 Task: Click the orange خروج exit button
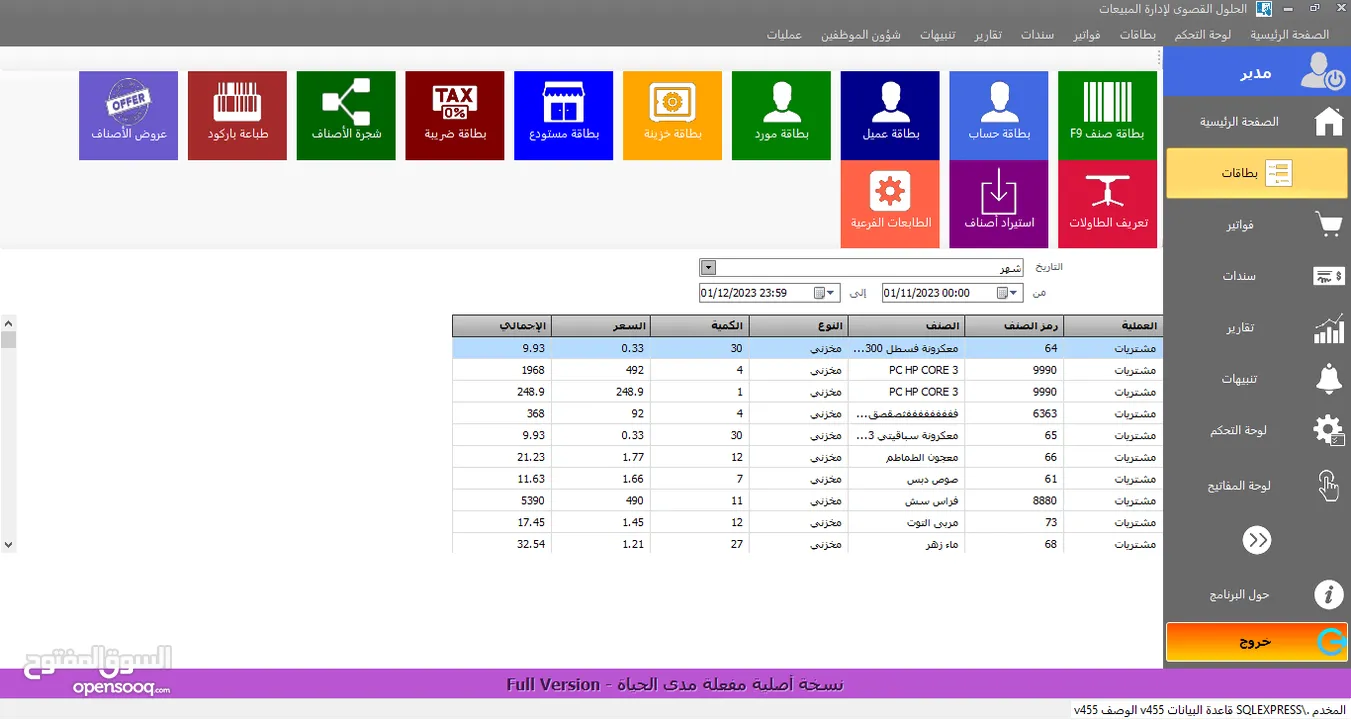click(x=1257, y=642)
